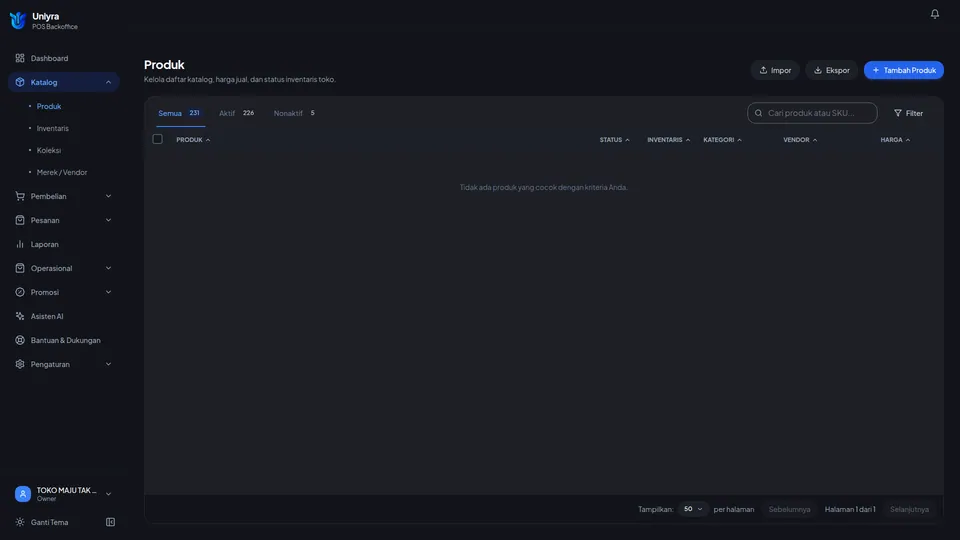Focus the Cari produk atau SKU field
Viewport: 960px width, 540px height.
pos(812,113)
